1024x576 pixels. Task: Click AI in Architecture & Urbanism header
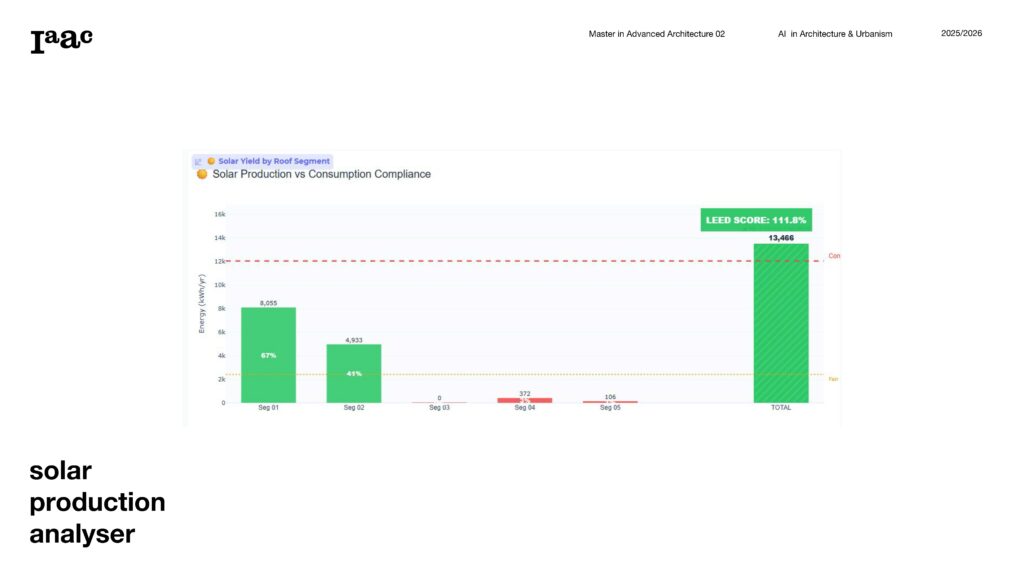[835, 34]
